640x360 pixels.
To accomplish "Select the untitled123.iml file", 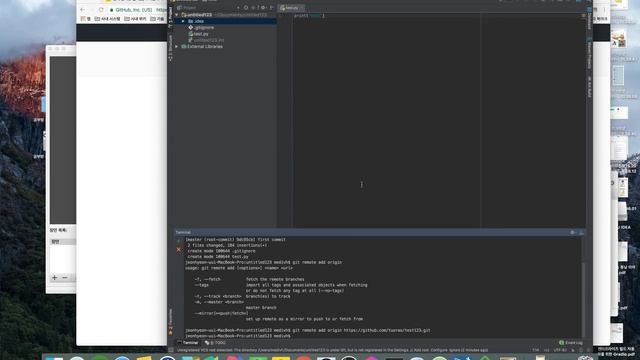I will coord(207,40).
